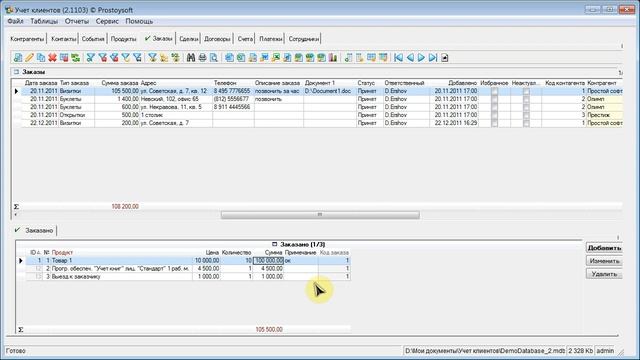Switch to the Сотрудники tab
The height and width of the screenshot is (360, 640).
[x=303, y=39]
